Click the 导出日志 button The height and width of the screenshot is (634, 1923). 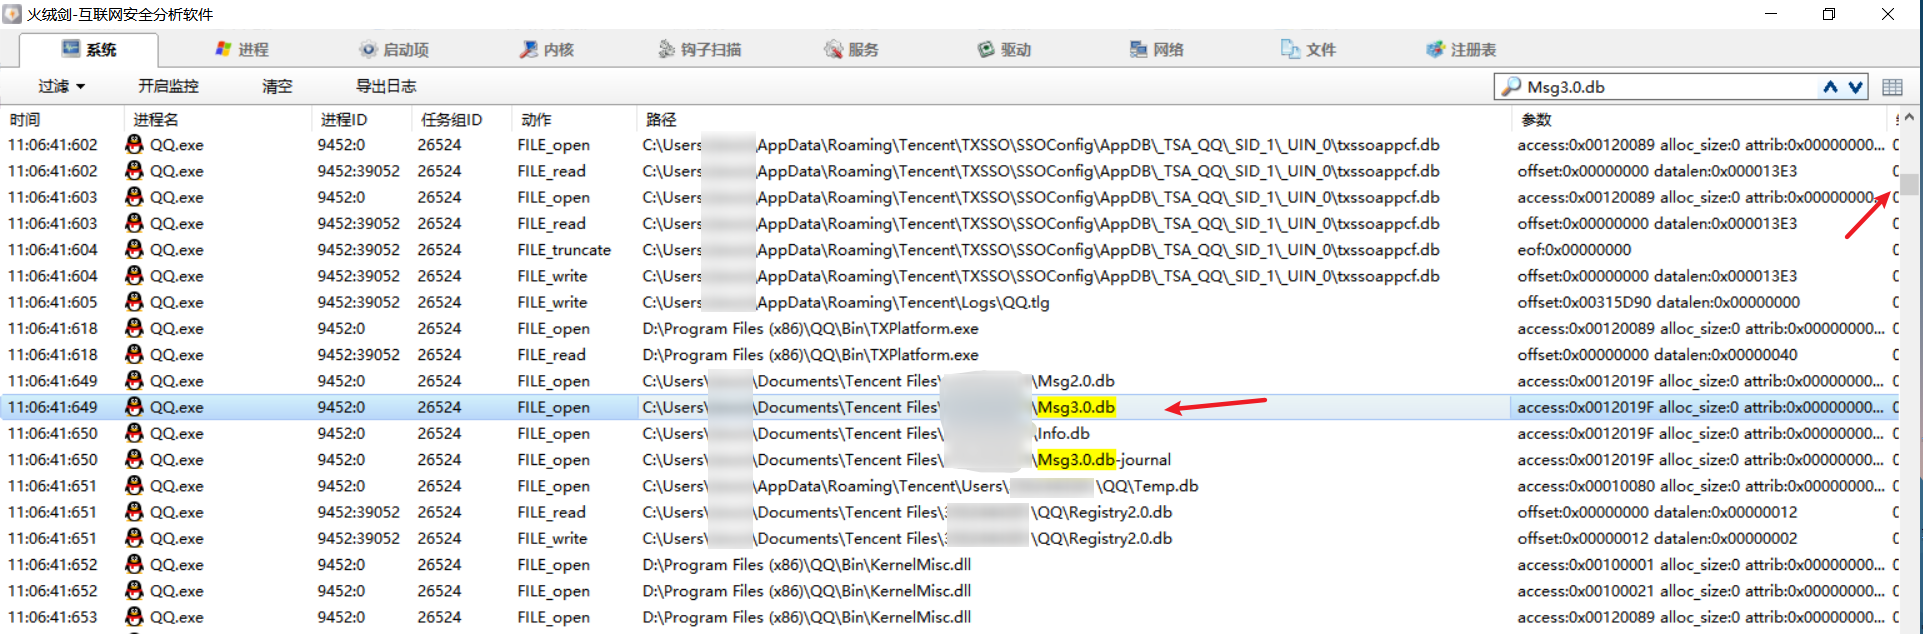click(386, 86)
